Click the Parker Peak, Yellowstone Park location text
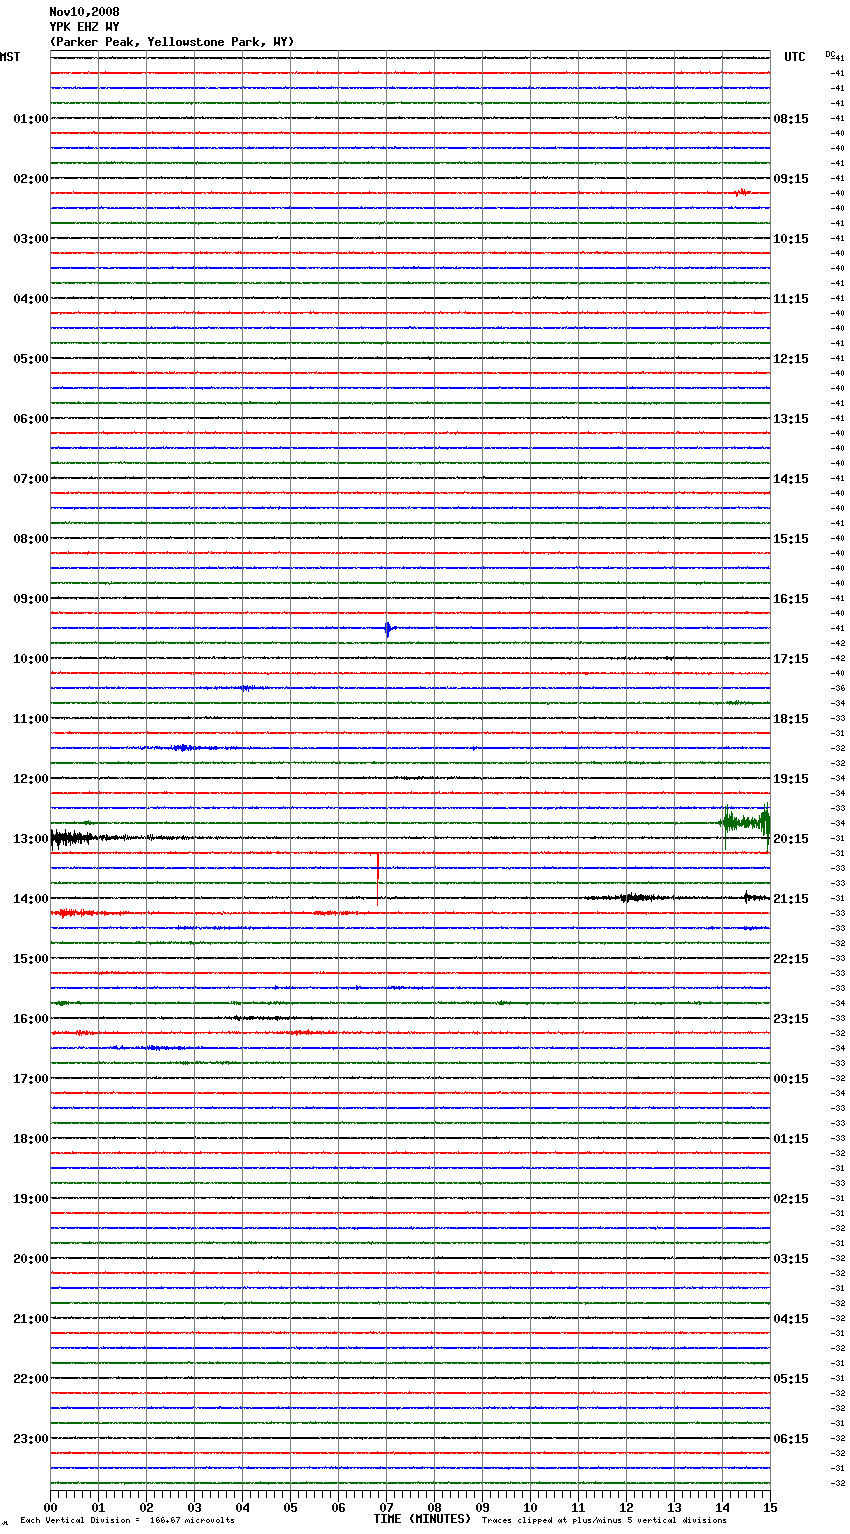Screen dimensions: 850x1534 (172, 42)
